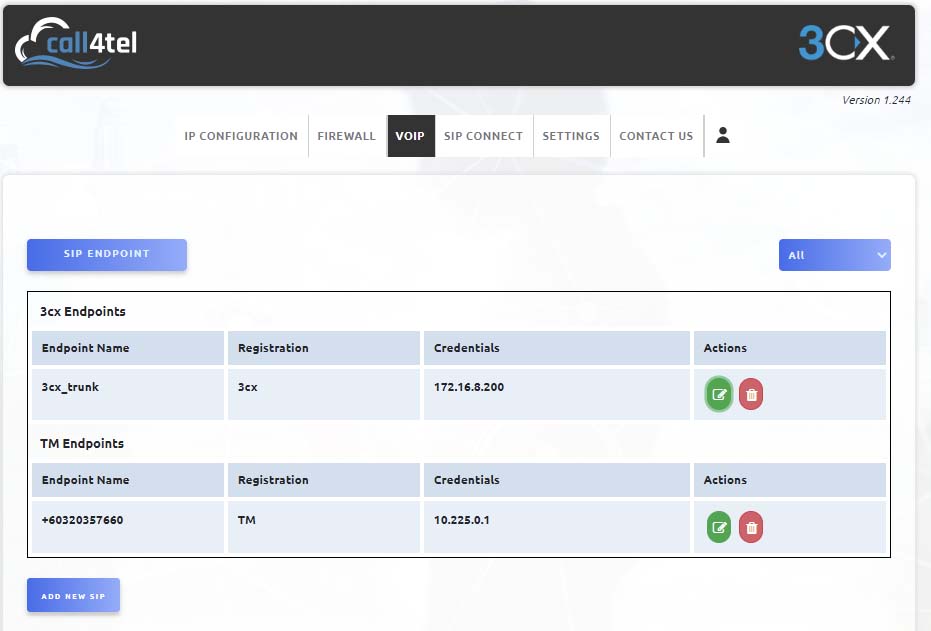Delete the +60320357660 TM endpoint

[751, 527]
